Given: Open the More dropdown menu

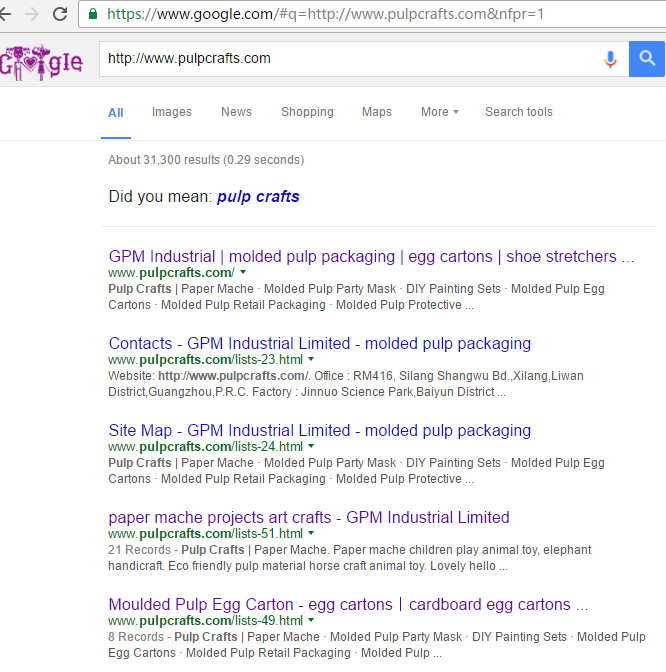Looking at the screenshot, I should (x=440, y=112).
